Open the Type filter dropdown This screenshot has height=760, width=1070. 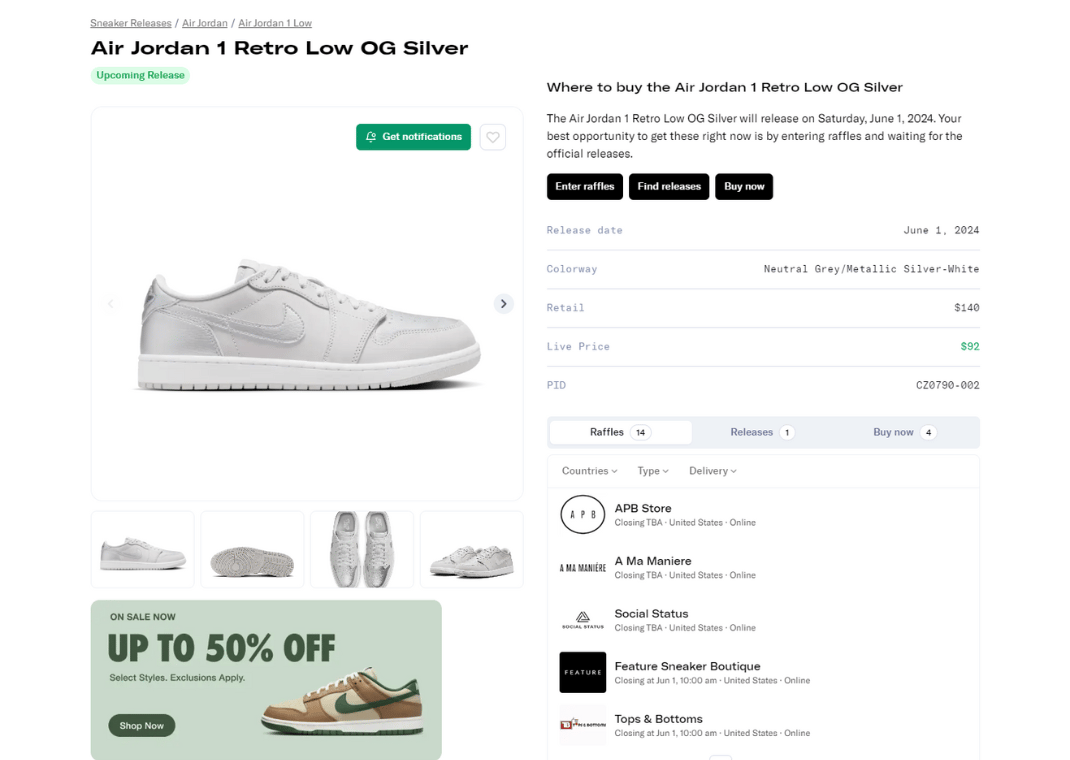[x=653, y=471]
